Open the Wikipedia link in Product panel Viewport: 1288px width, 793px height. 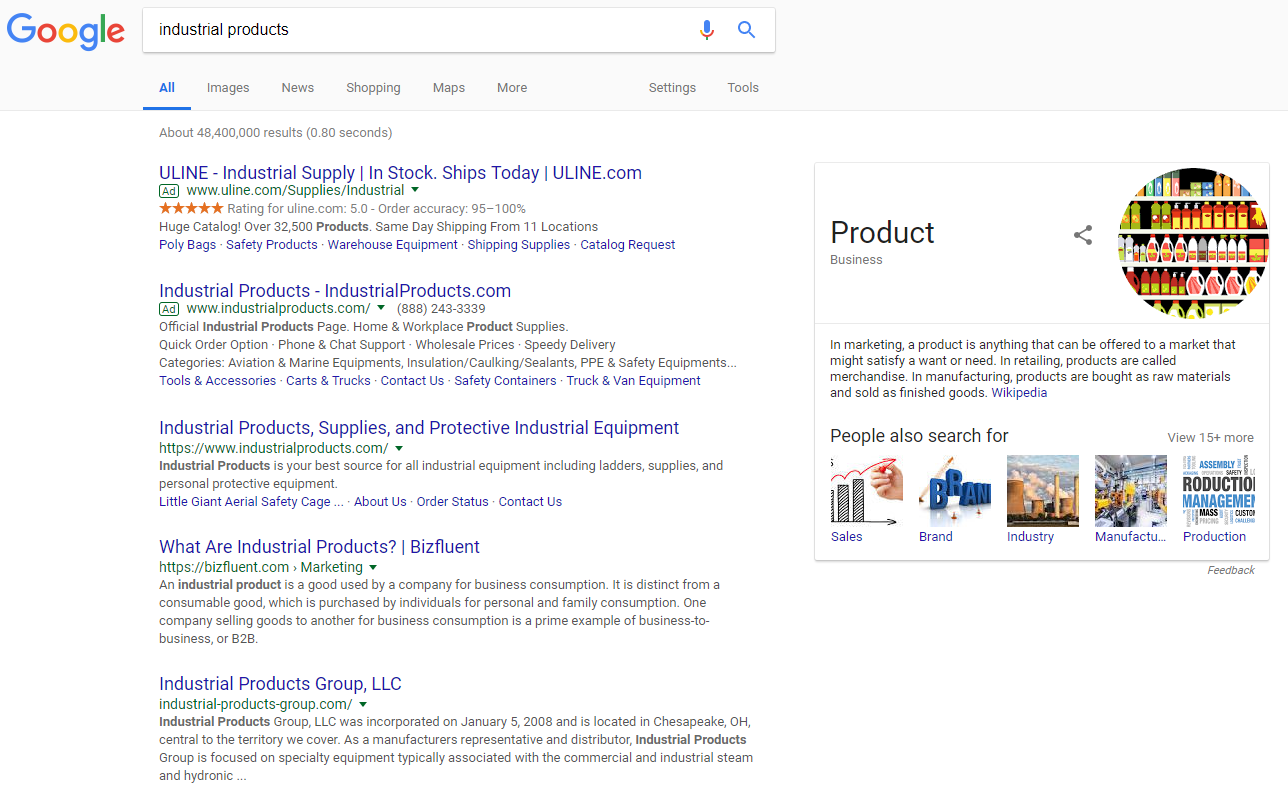click(x=1019, y=393)
